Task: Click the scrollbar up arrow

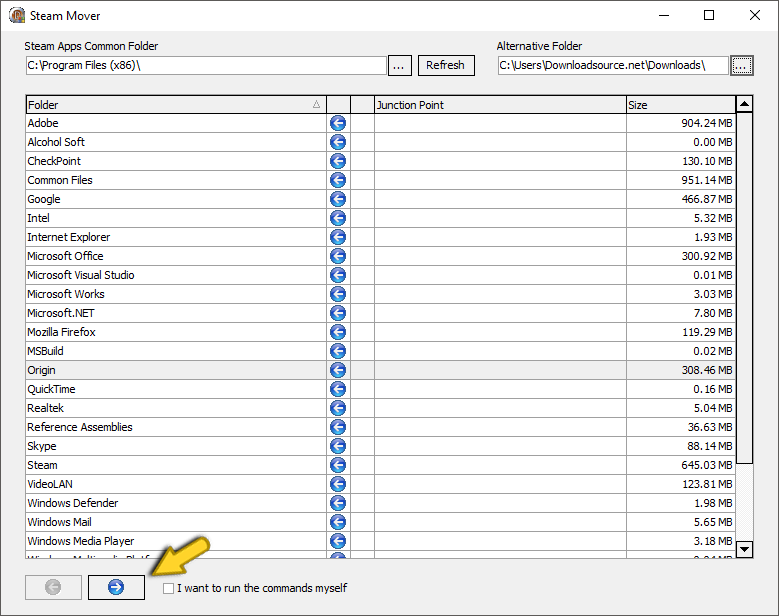Action: click(x=744, y=104)
